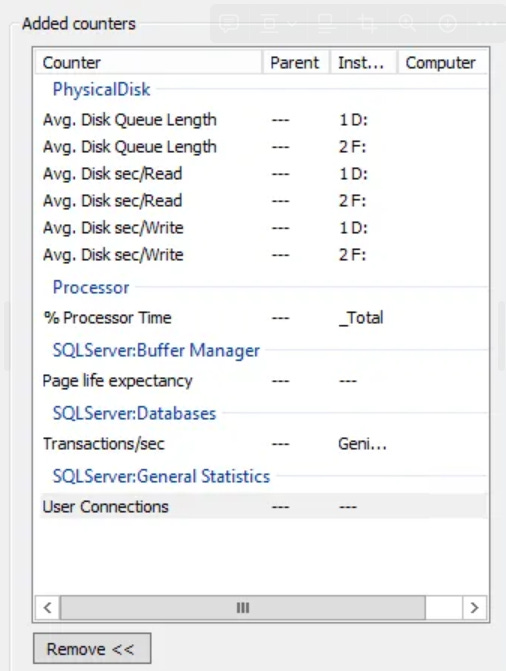Select the Page life expectancy counter

coord(263,380)
